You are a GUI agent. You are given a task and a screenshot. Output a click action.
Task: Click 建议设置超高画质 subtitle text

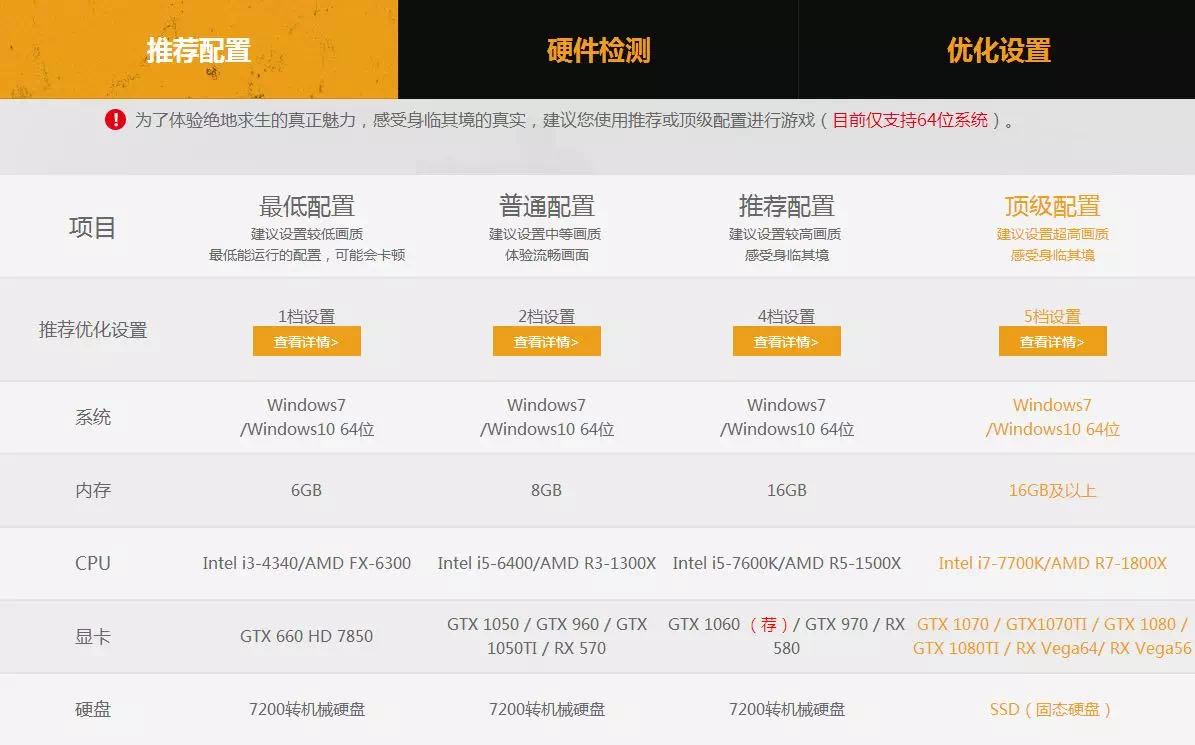pos(1052,234)
